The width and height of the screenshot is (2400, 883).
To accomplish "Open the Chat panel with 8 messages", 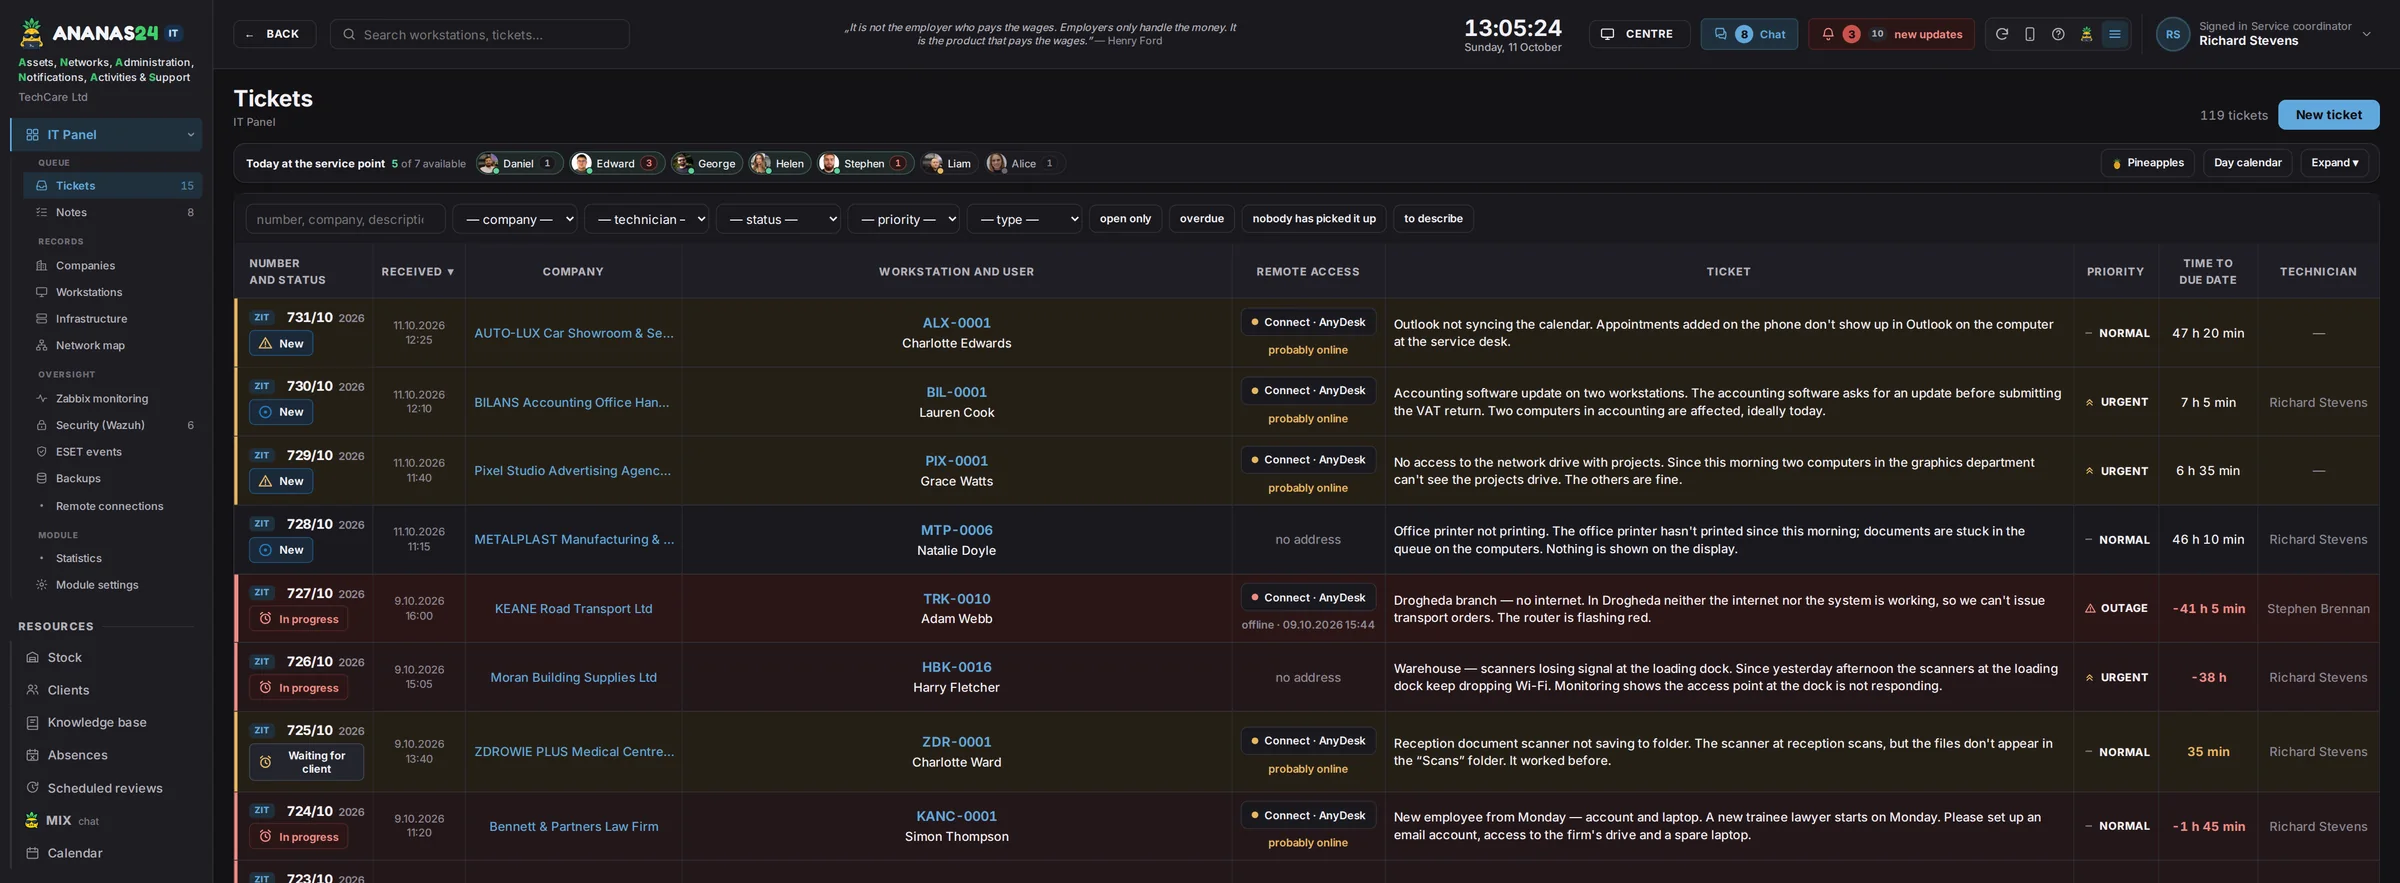I will [1749, 34].
